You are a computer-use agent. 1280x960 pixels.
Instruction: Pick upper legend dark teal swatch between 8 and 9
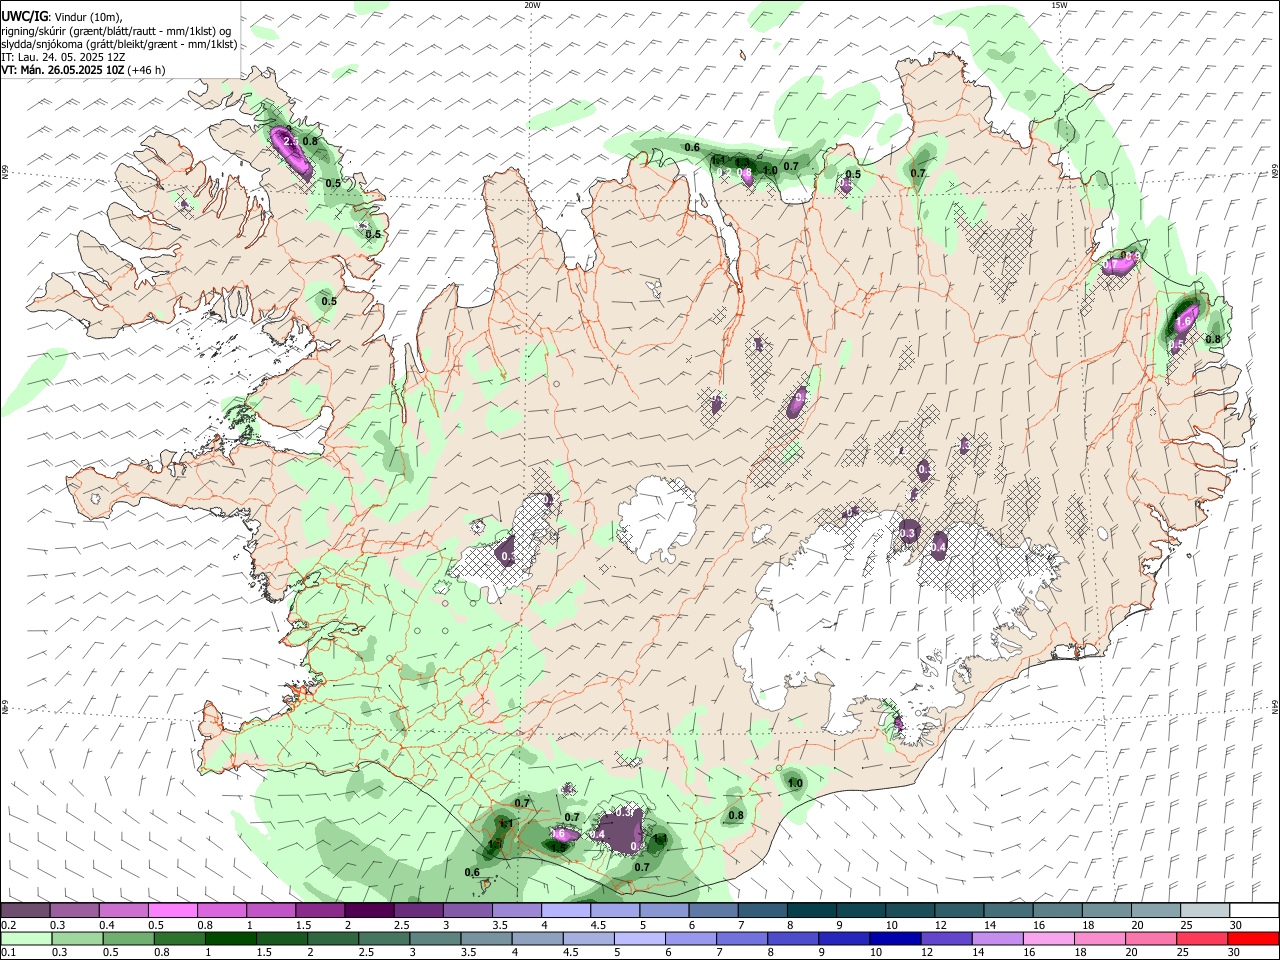click(x=812, y=911)
